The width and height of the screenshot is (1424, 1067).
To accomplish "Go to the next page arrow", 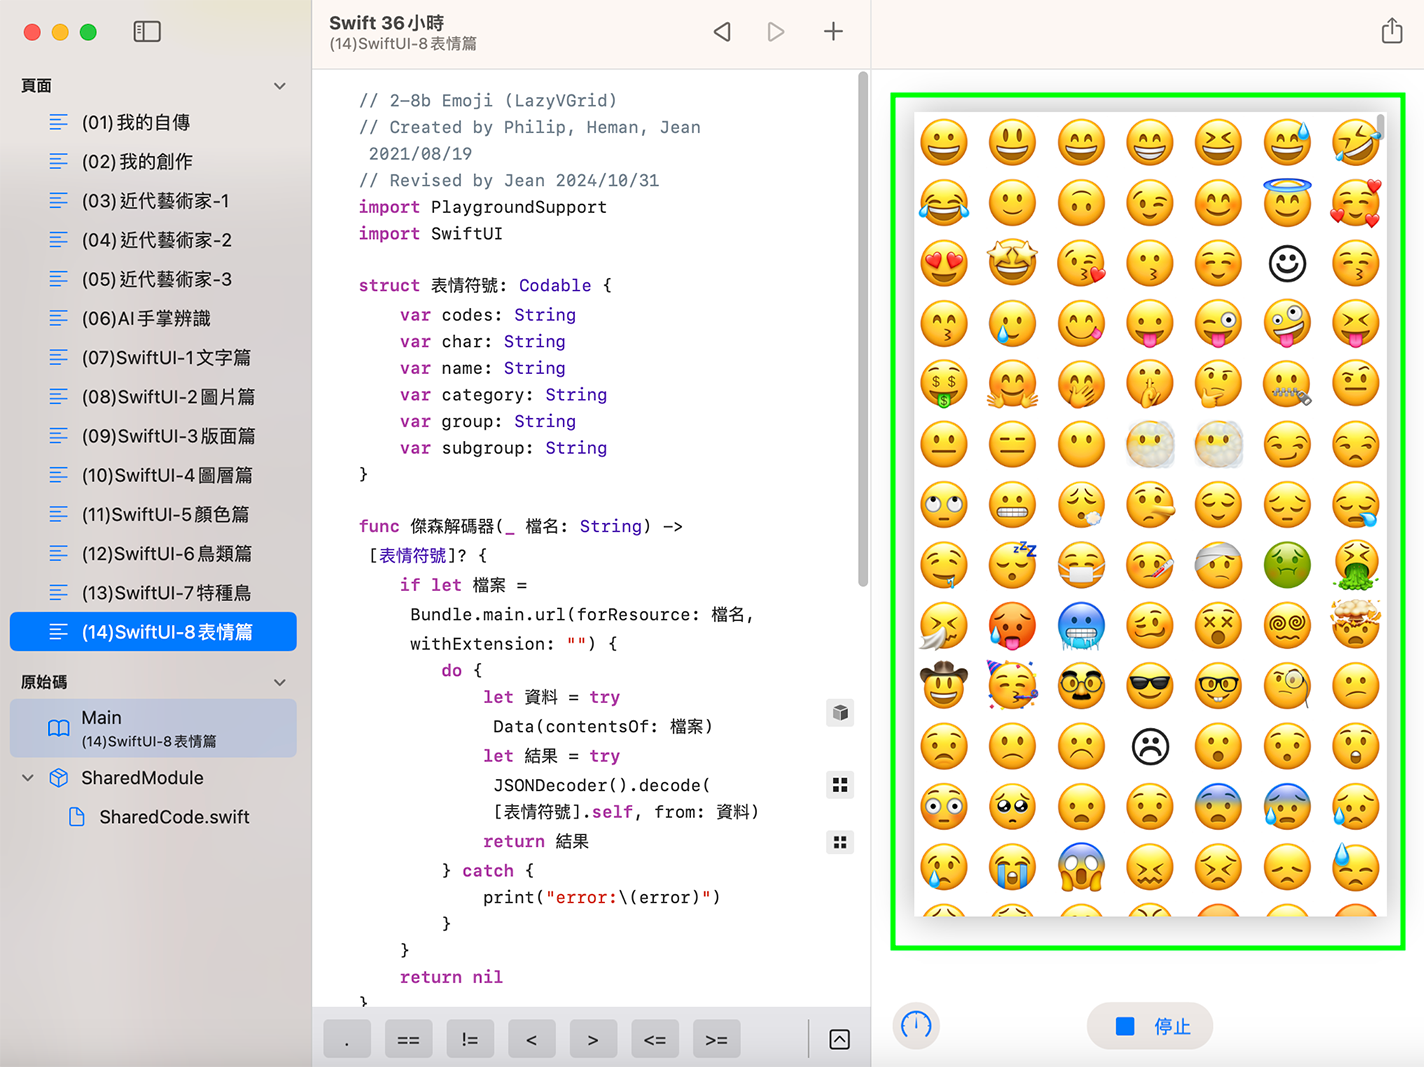I will [776, 32].
